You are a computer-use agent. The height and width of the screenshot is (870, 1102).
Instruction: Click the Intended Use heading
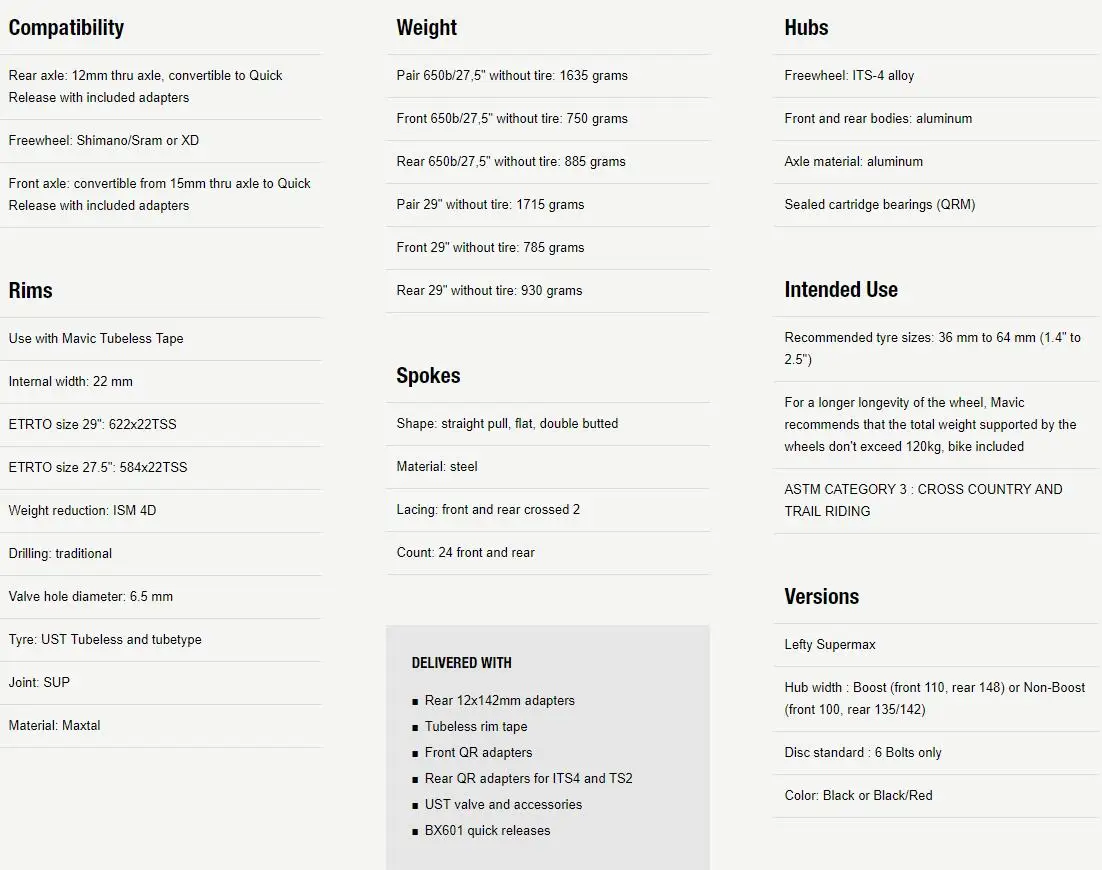tap(841, 290)
